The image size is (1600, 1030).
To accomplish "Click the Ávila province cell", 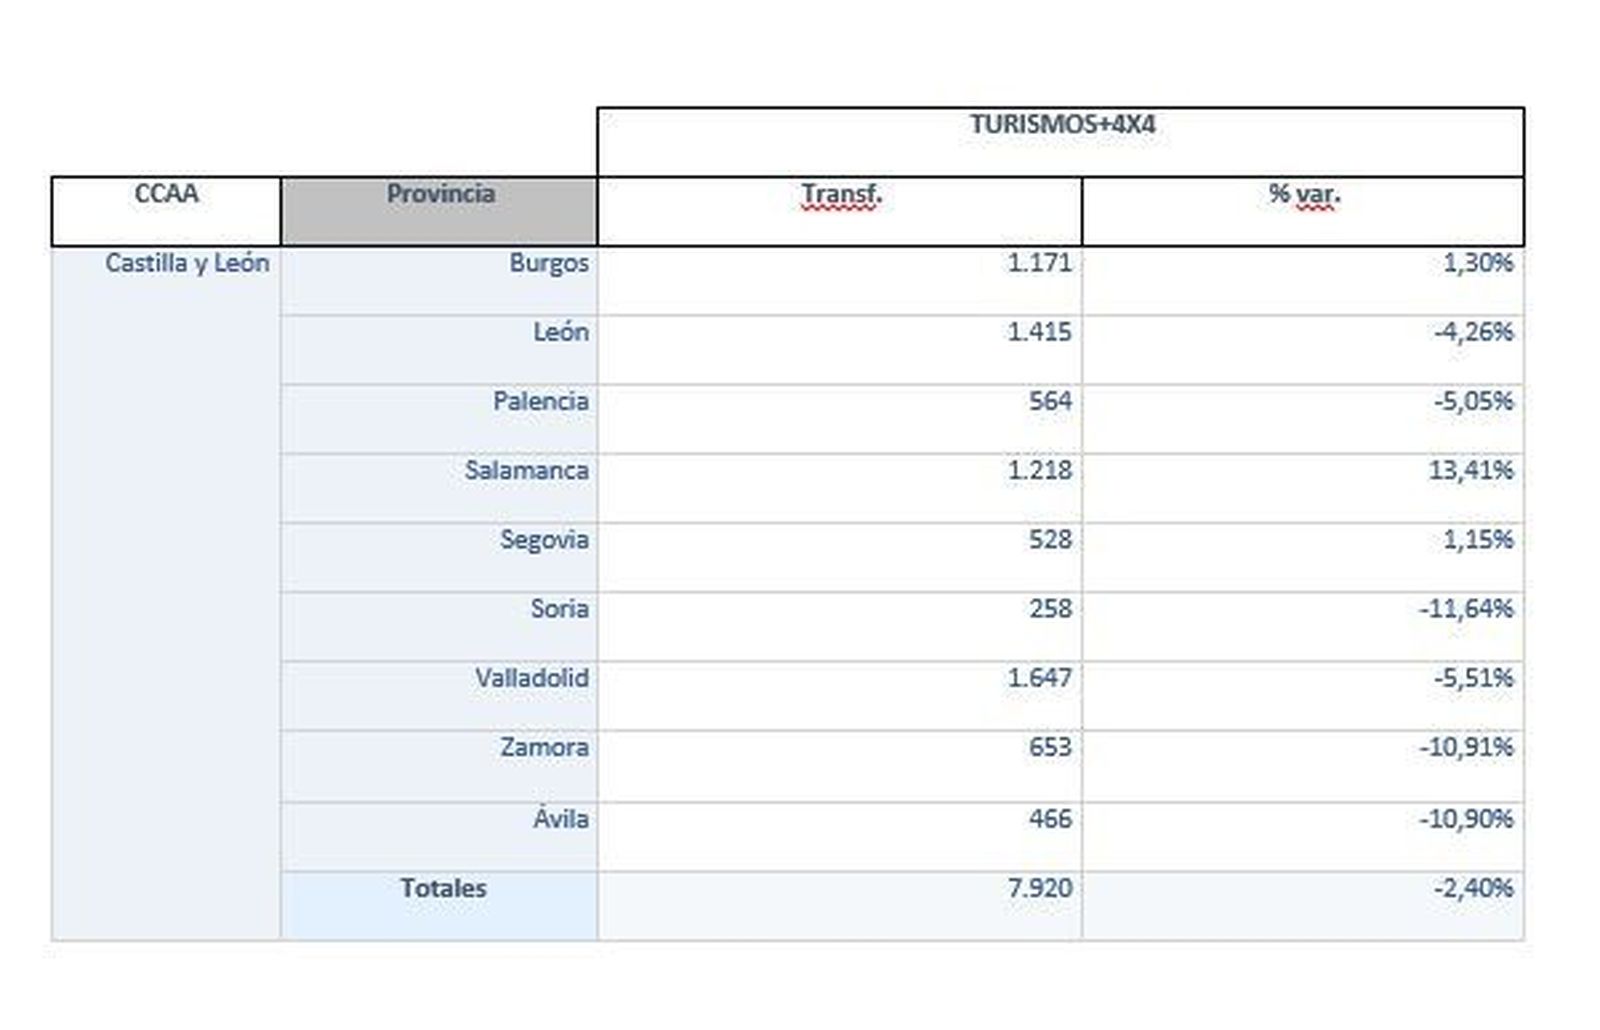I will click(x=560, y=819).
